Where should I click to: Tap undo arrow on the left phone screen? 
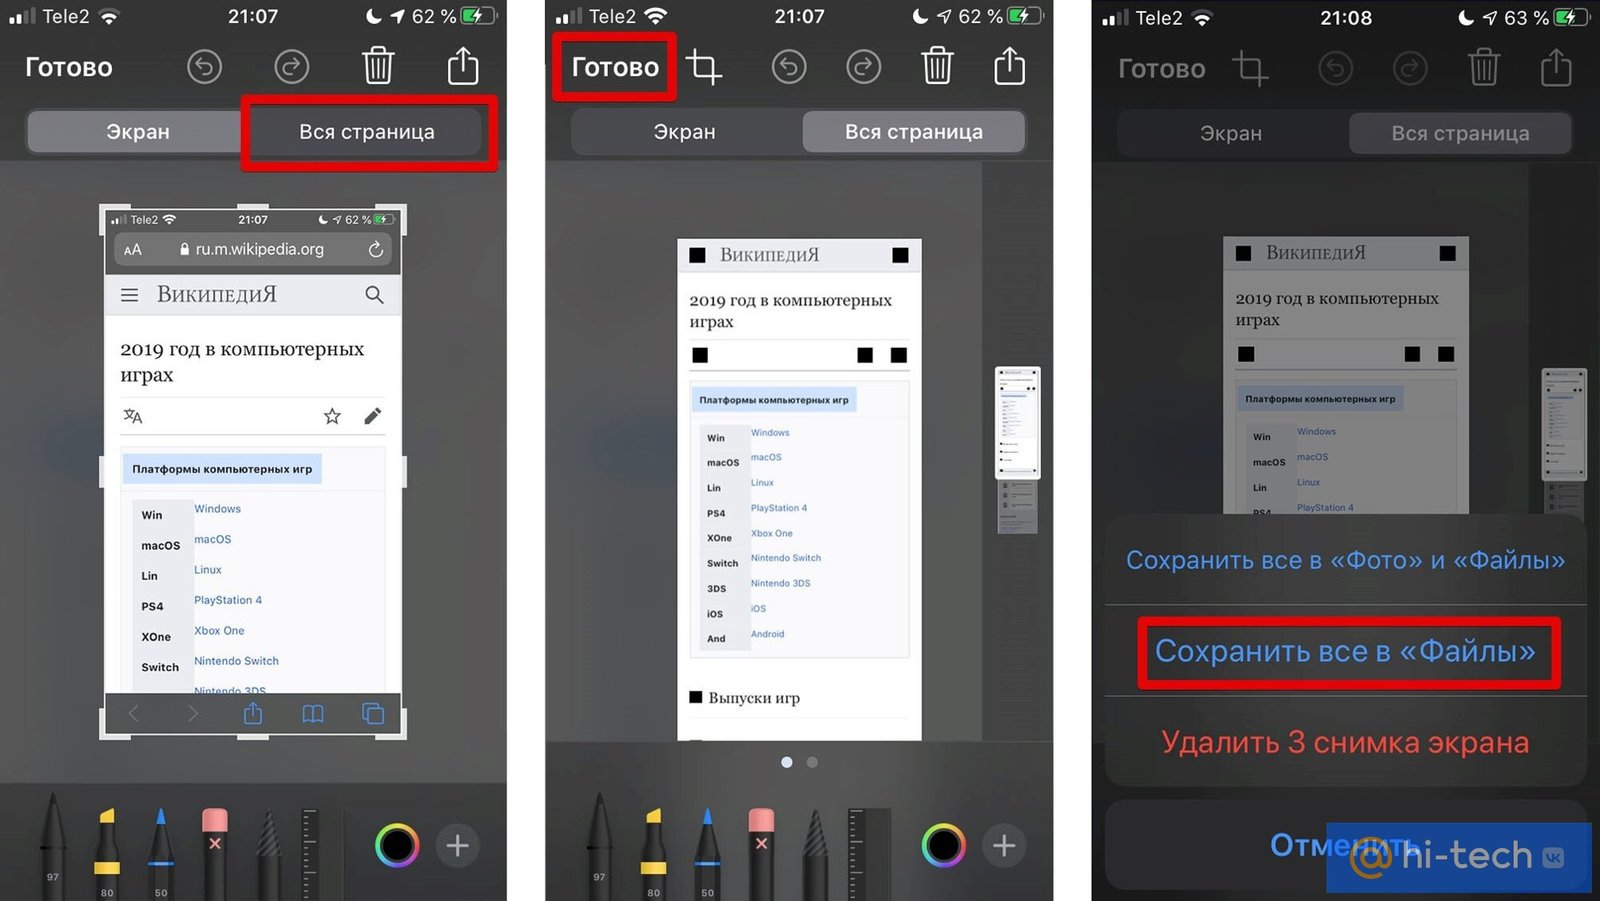[x=204, y=67]
